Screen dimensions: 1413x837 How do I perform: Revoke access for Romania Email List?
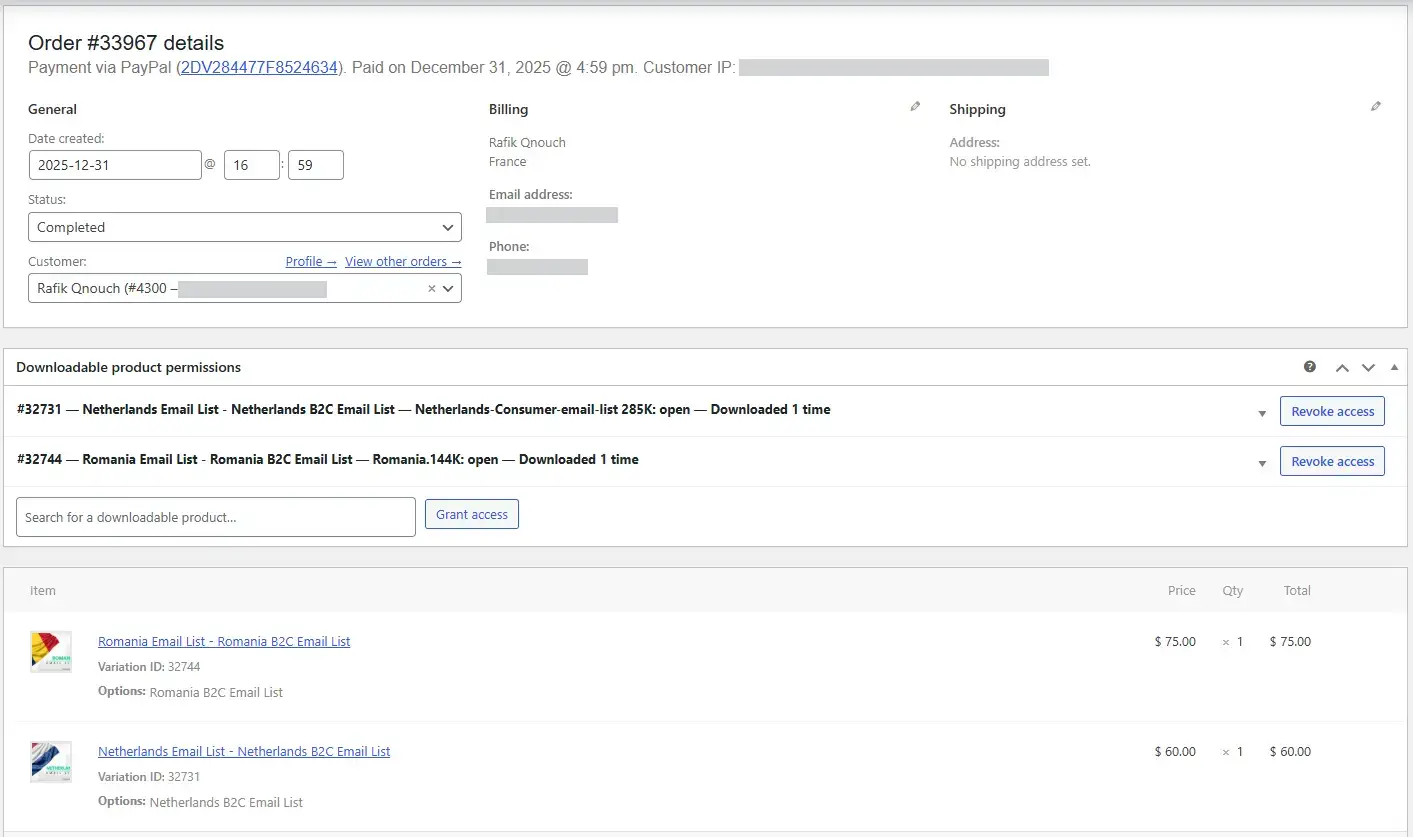coord(1332,461)
